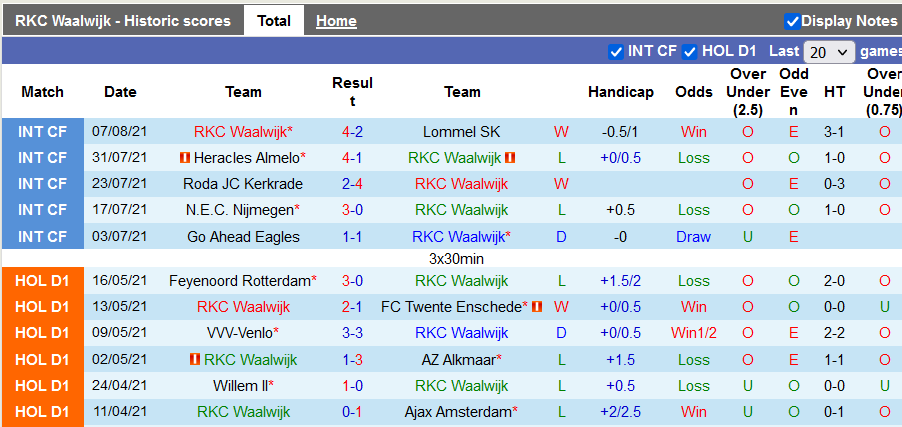Click the Ajax Amsterdam team name
Screen dimensions: 902x427
pyautogui.click(x=459, y=412)
